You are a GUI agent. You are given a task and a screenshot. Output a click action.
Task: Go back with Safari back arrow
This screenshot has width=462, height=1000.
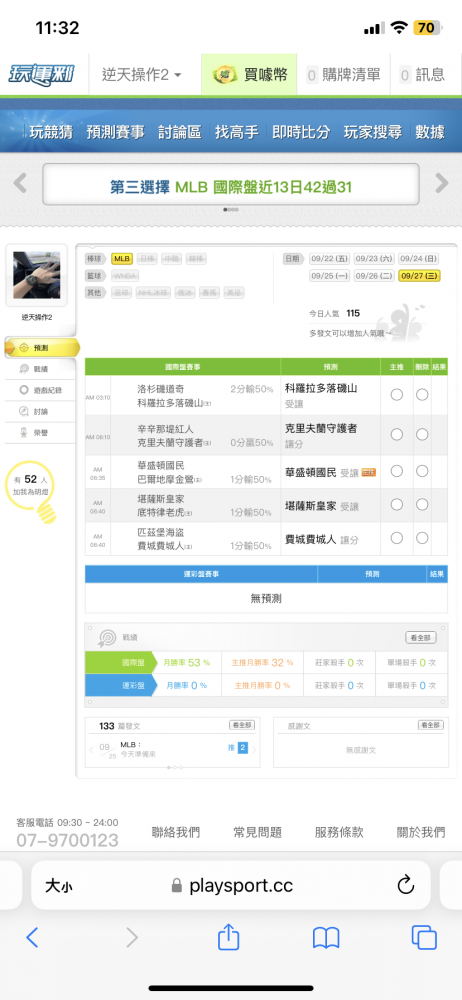[32, 937]
